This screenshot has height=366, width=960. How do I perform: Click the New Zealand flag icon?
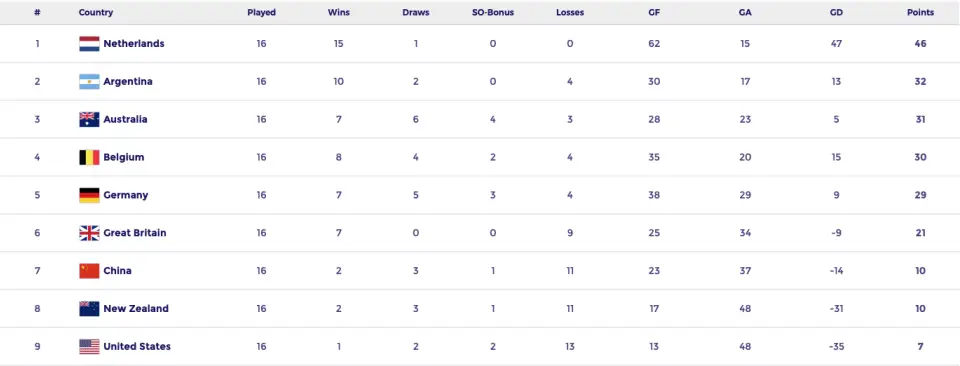89,308
